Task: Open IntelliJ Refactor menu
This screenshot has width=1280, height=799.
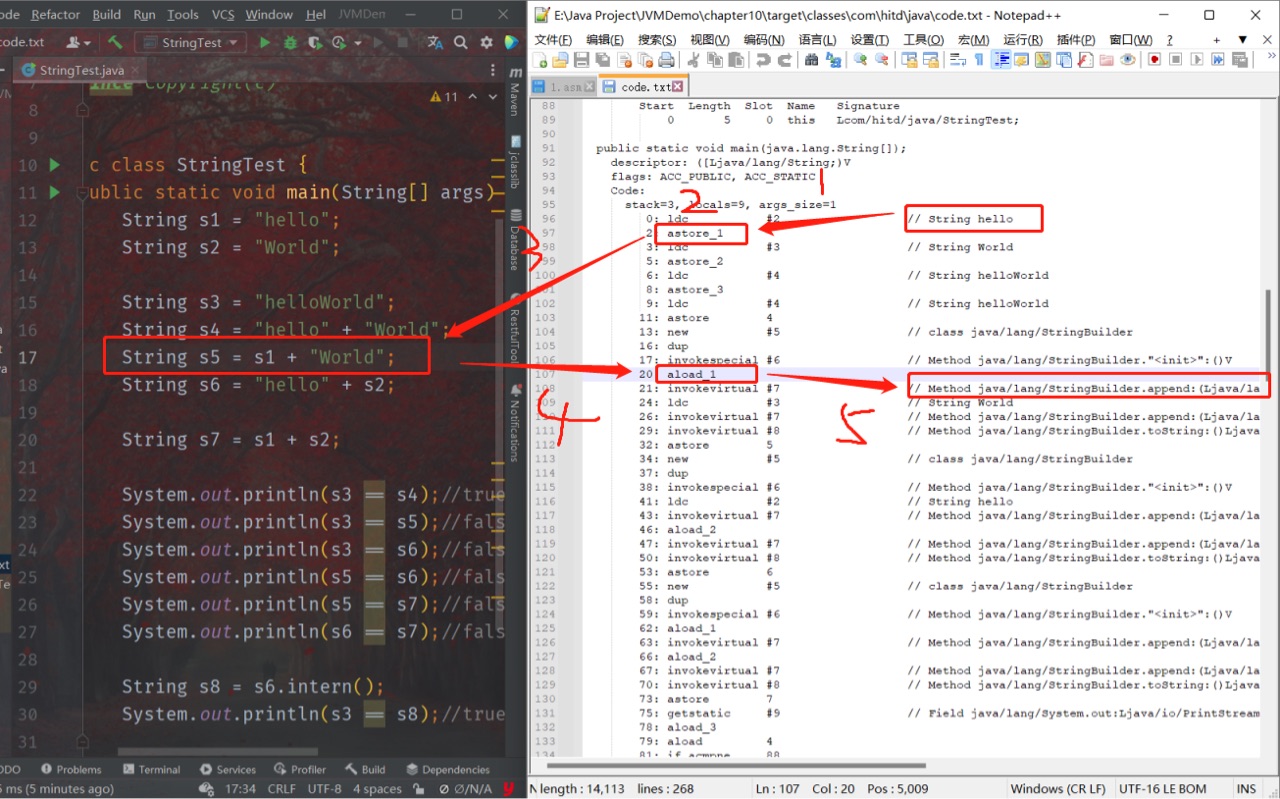Action: [x=55, y=14]
